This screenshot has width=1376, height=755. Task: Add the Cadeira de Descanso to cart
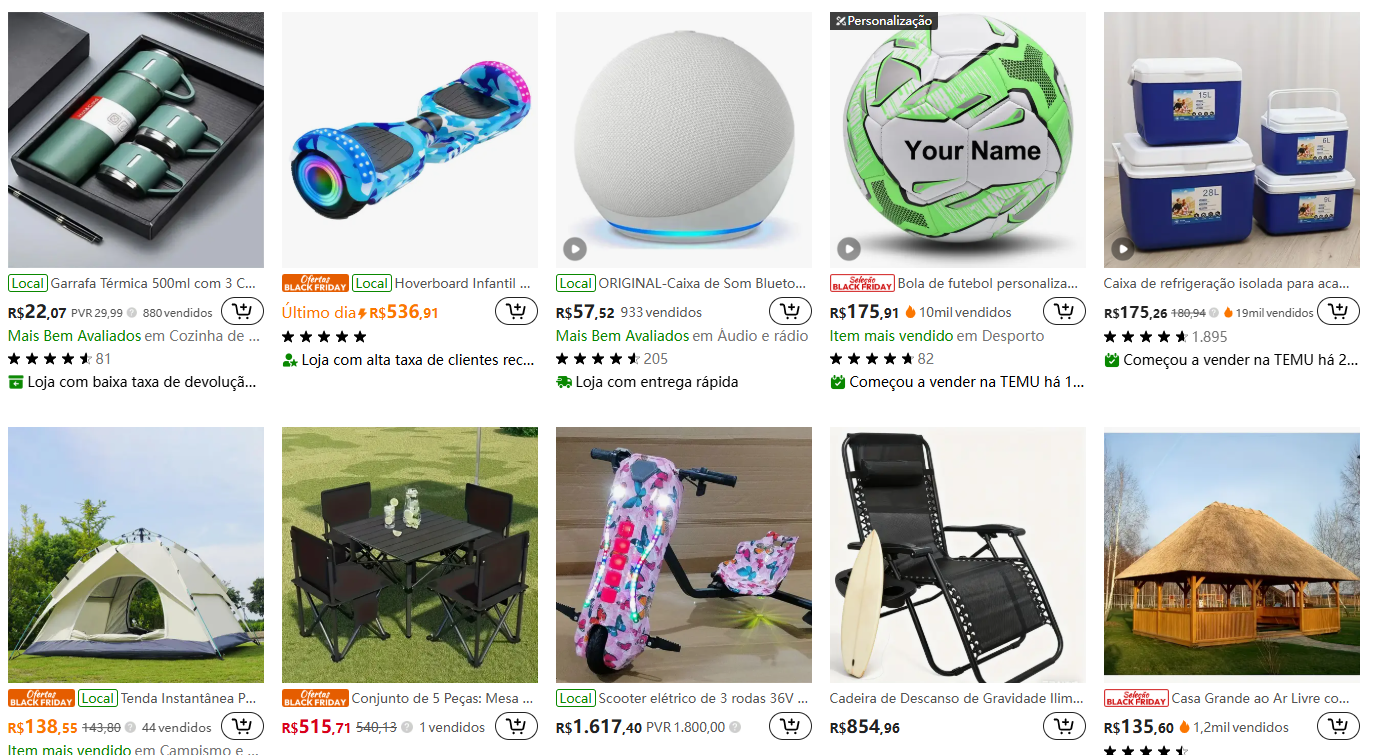pos(1064,727)
